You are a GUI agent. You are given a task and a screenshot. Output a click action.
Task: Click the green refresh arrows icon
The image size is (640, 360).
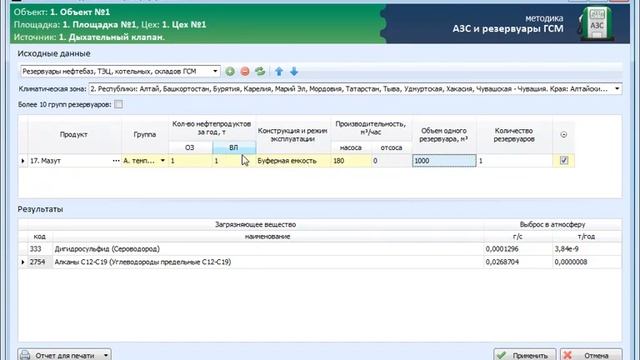(x=260, y=71)
